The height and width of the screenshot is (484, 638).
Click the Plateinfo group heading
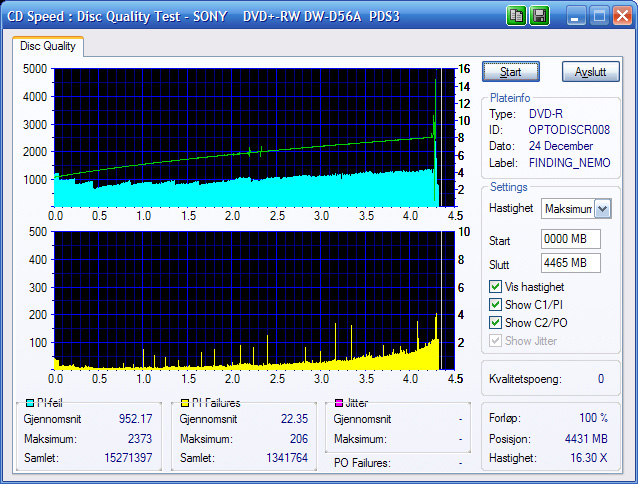click(x=510, y=98)
